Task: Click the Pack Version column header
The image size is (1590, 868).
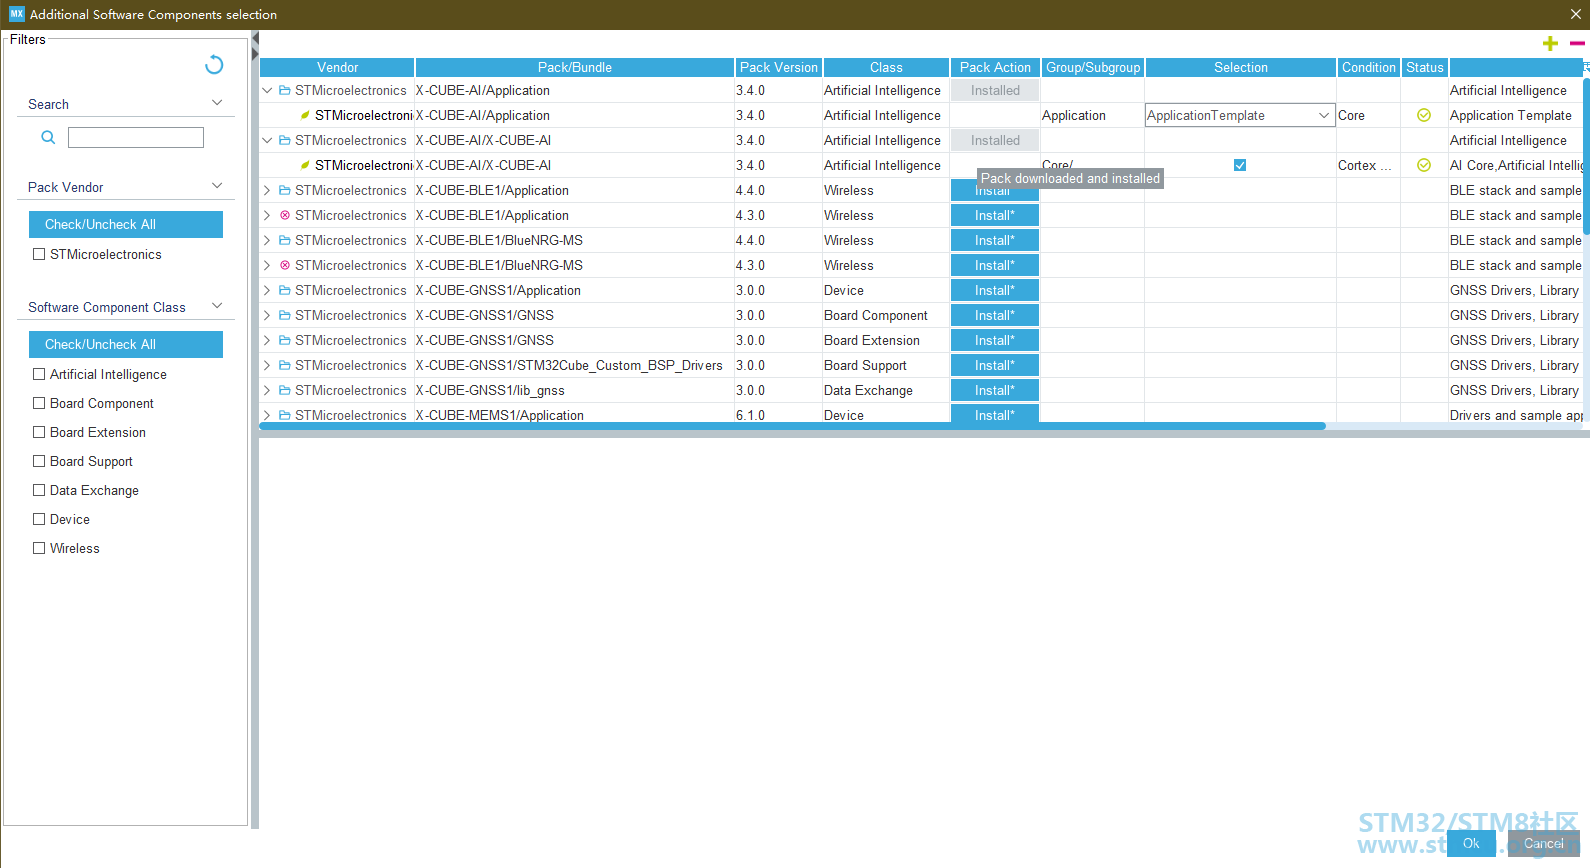Action: point(779,67)
